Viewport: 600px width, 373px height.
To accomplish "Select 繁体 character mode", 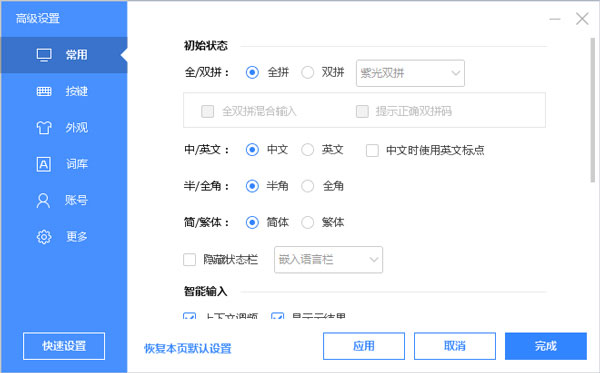I will (308, 222).
